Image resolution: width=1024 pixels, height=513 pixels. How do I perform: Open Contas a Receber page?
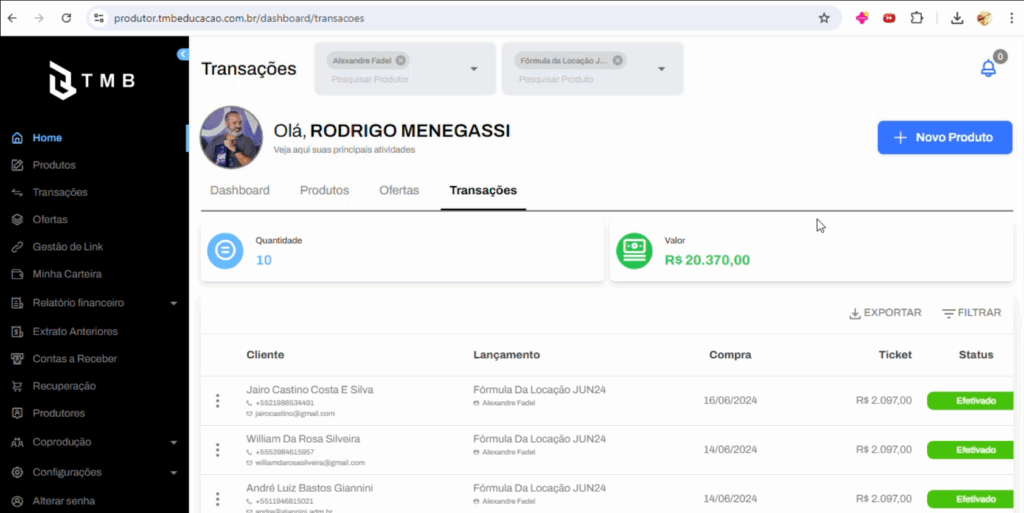pos(74,359)
